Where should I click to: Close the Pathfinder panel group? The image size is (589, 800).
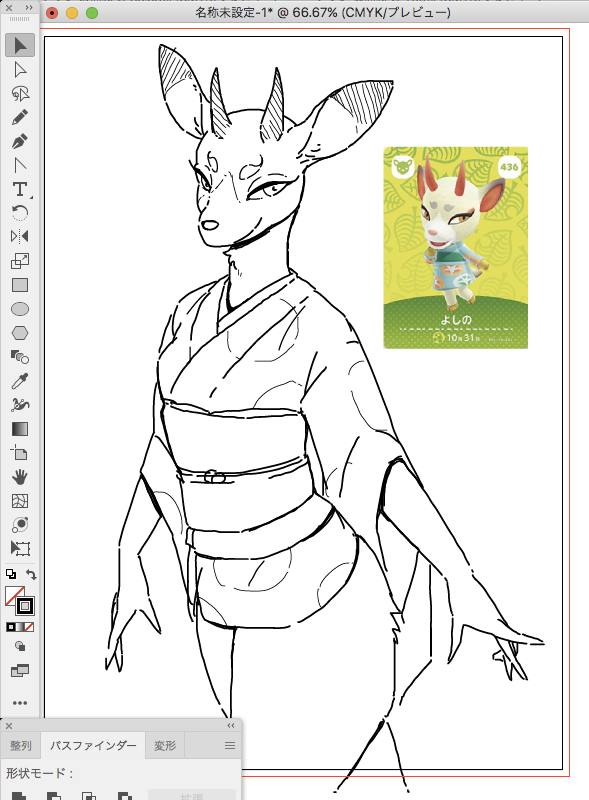(x=9, y=726)
